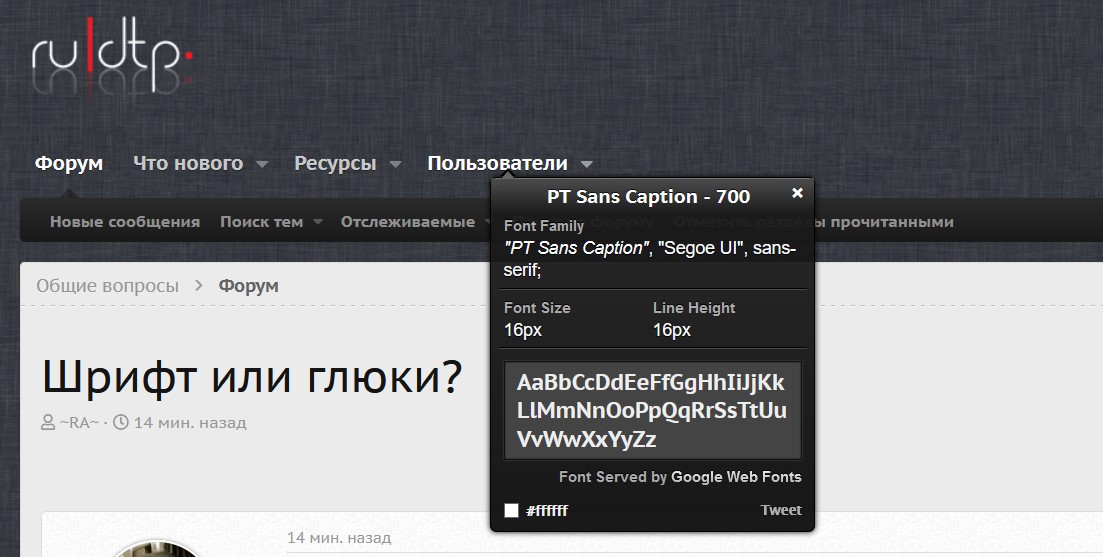Expand the Ресурсы dropdown arrow
This screenshot has height=557, width=1103.
coord(395,165)
